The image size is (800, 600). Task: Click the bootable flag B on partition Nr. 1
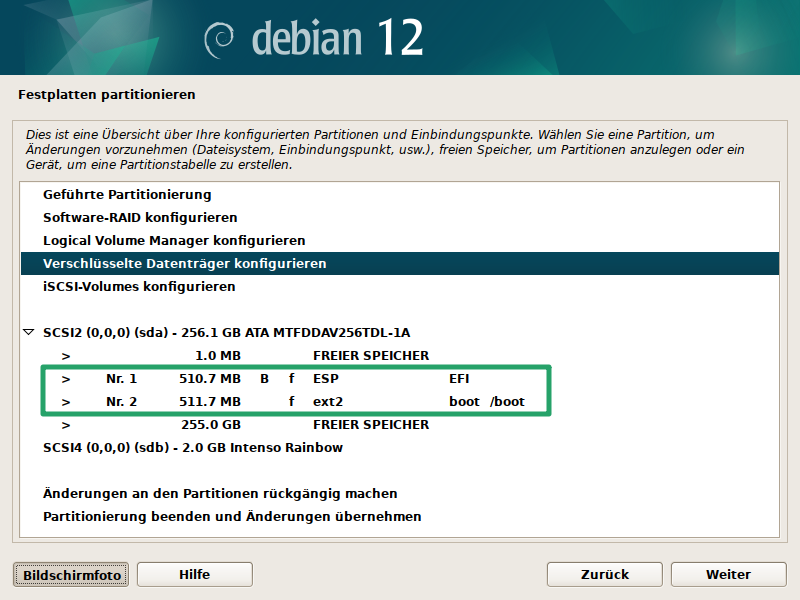tap(265, 379)
